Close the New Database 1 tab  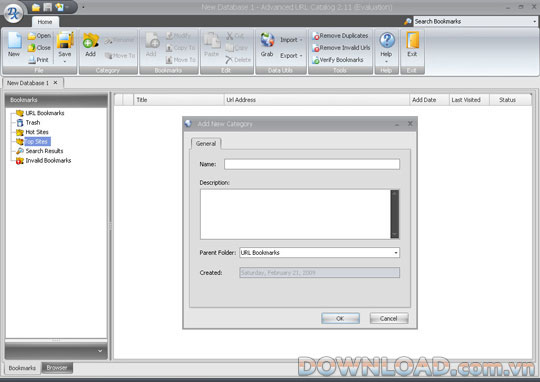click(55, 83)
